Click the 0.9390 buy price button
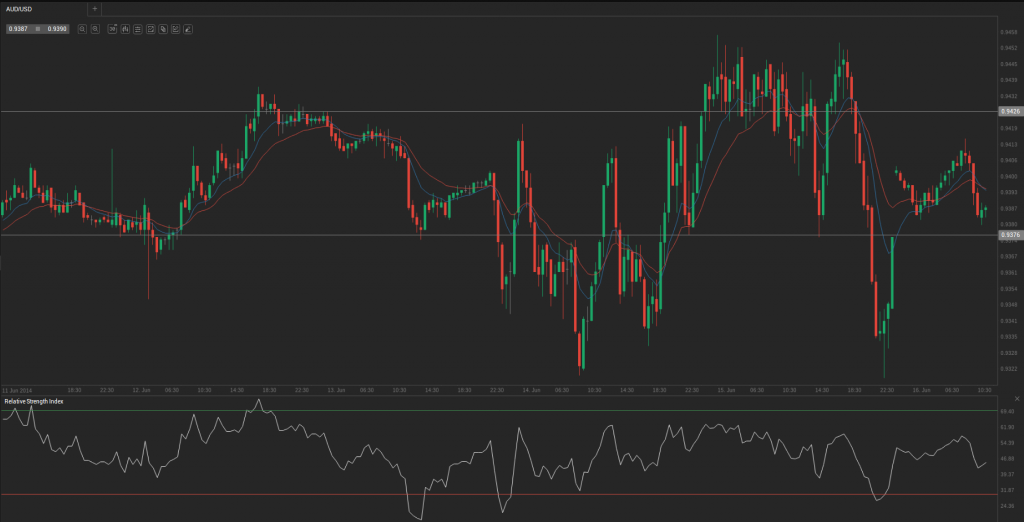 (x=56, y=29)
